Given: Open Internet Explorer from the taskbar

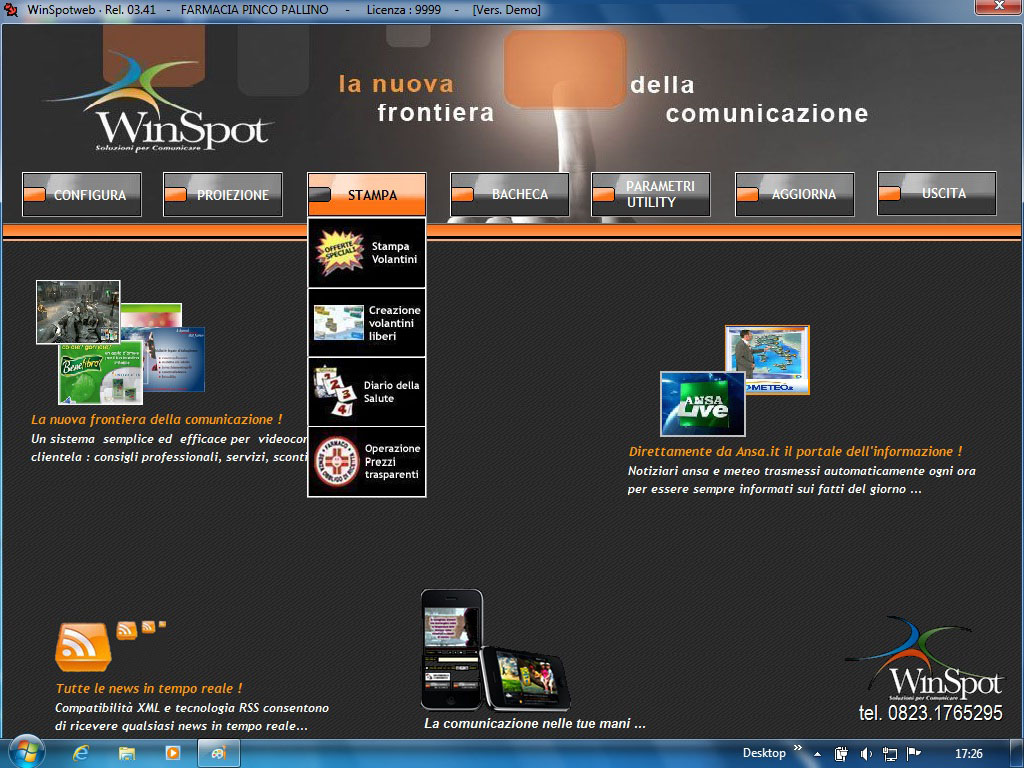Looking at the screenshot, I should tap(81, 753).
